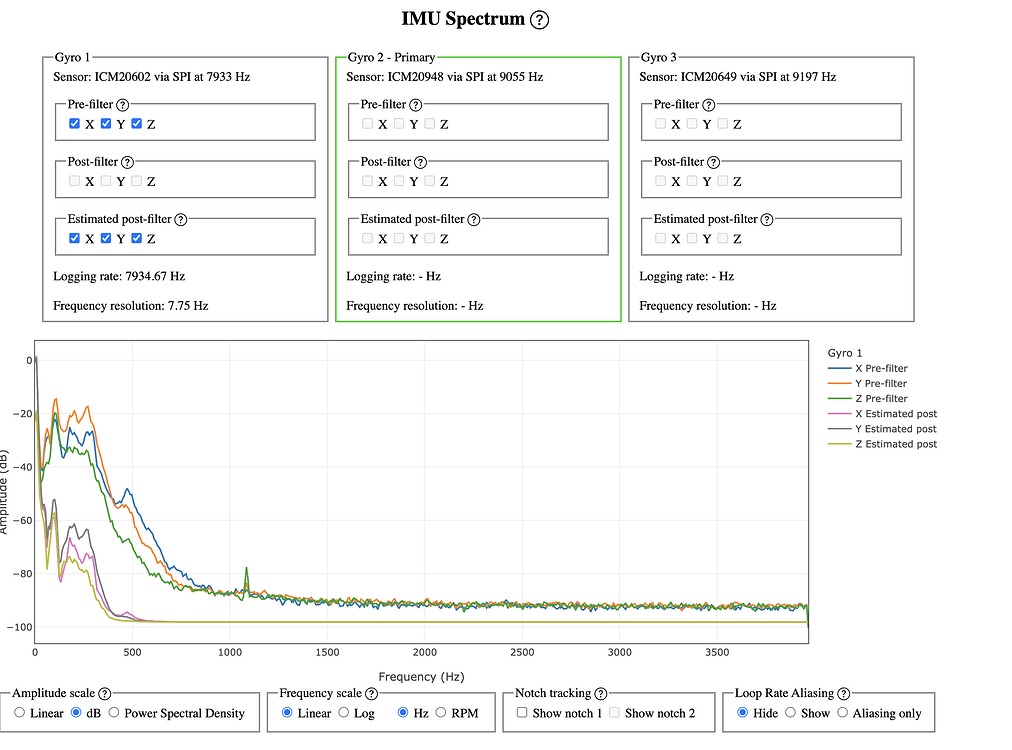Open Notch tracking help icon
Screen dimensions: 1012x750
[x=600, y=694]
